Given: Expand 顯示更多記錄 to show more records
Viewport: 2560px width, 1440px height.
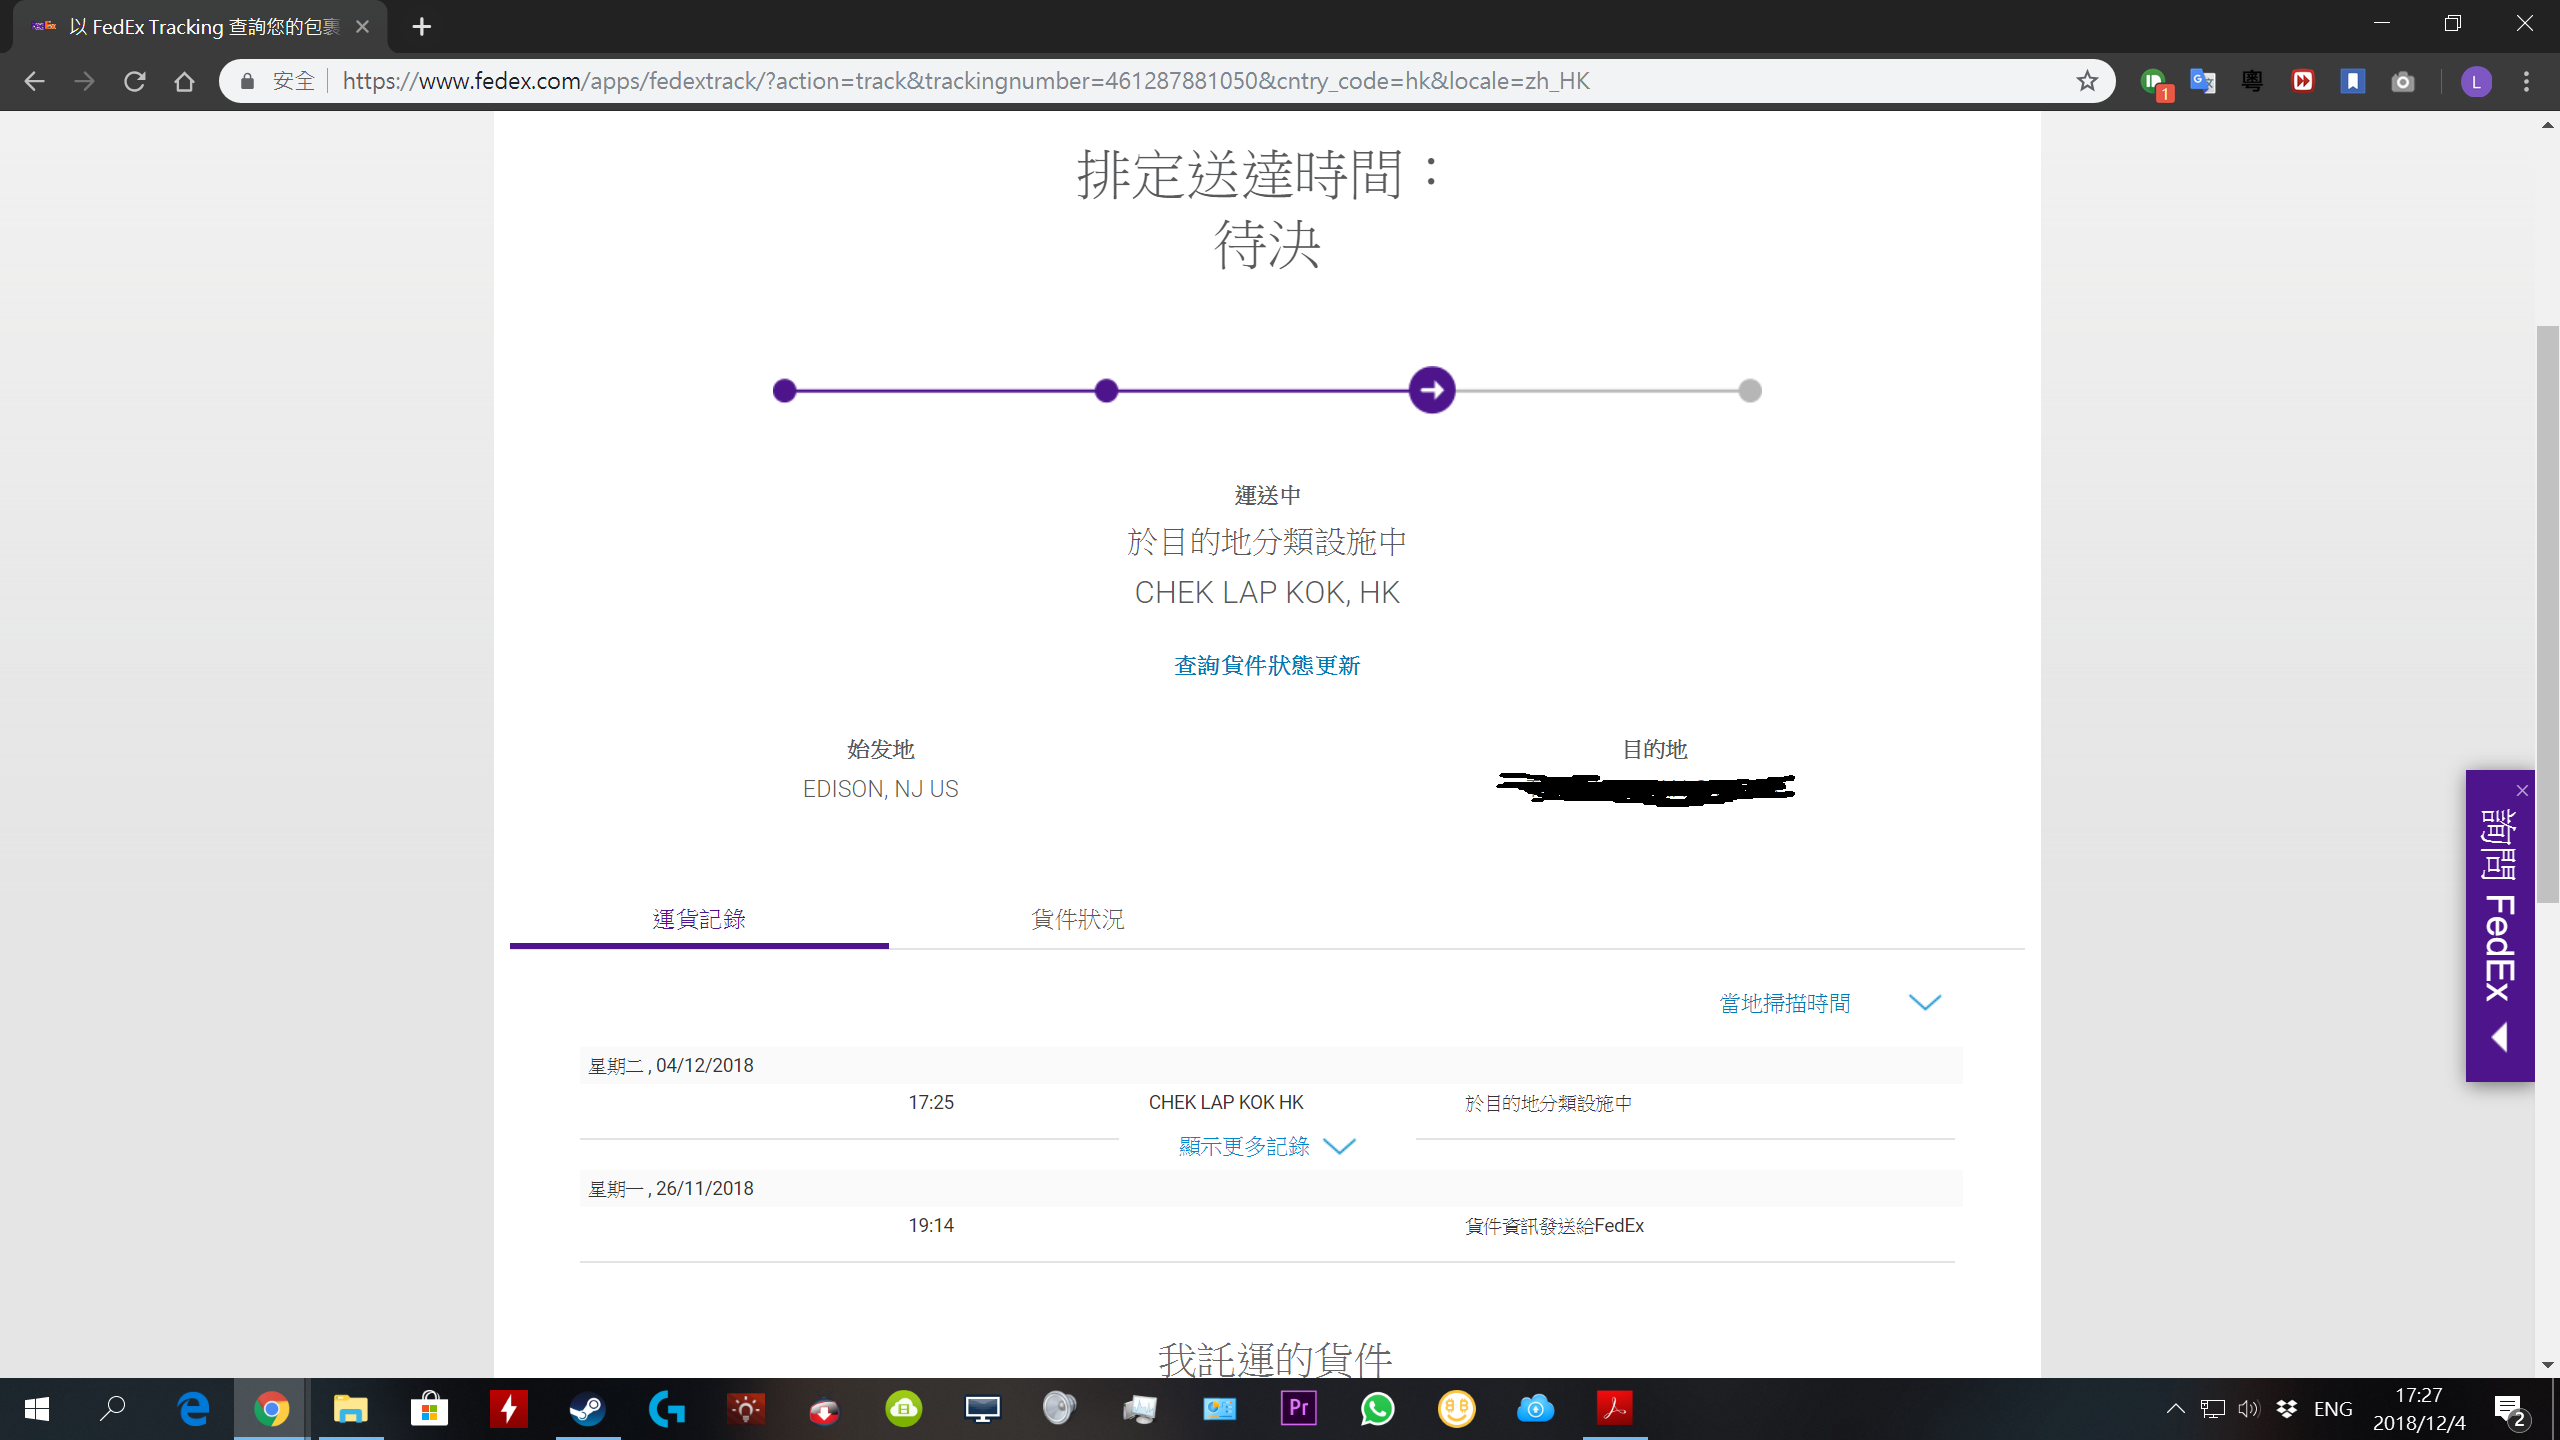Looking at the screenshot, I should click(x=1267, y=1146).
